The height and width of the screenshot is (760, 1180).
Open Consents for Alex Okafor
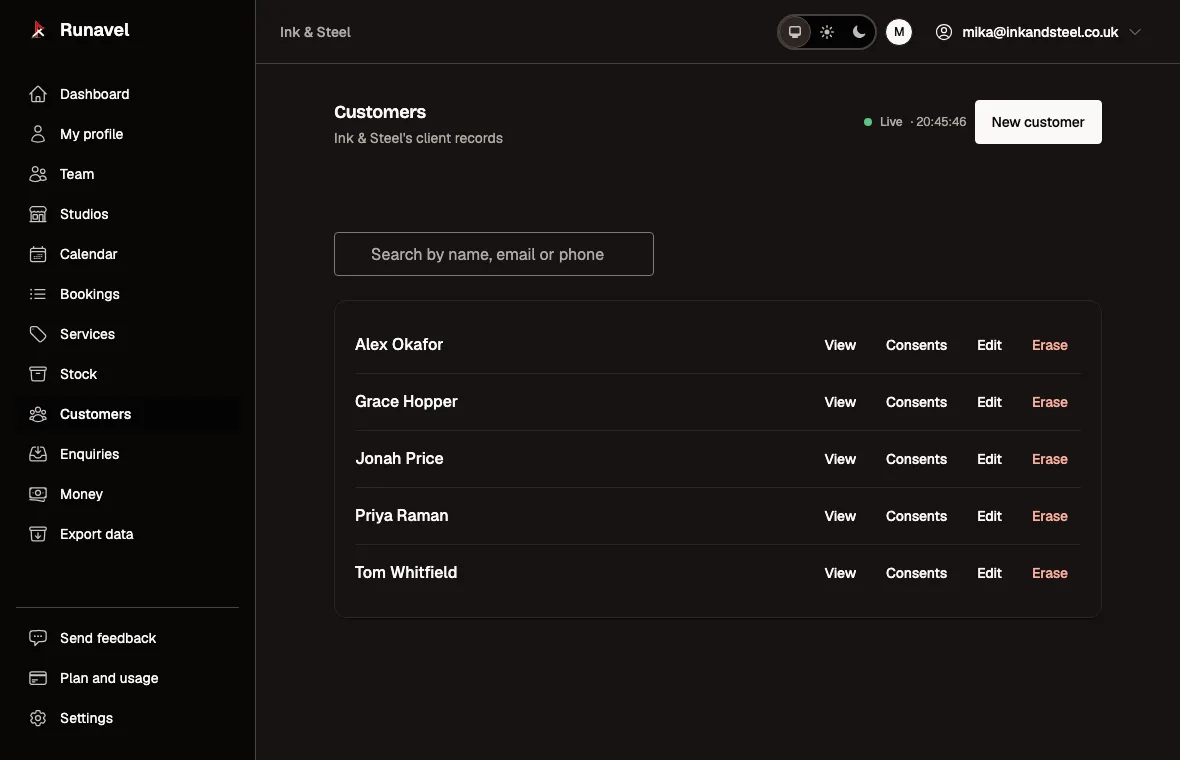click(916, 345)
